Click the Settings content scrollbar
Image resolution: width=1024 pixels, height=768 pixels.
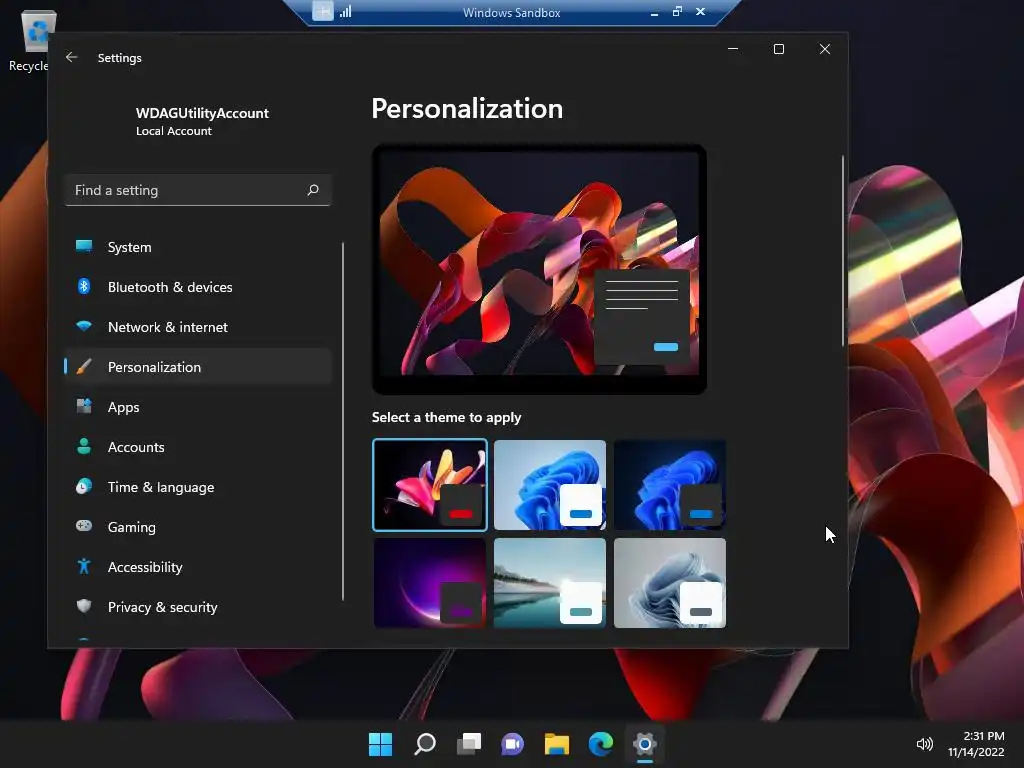(842, 251)
